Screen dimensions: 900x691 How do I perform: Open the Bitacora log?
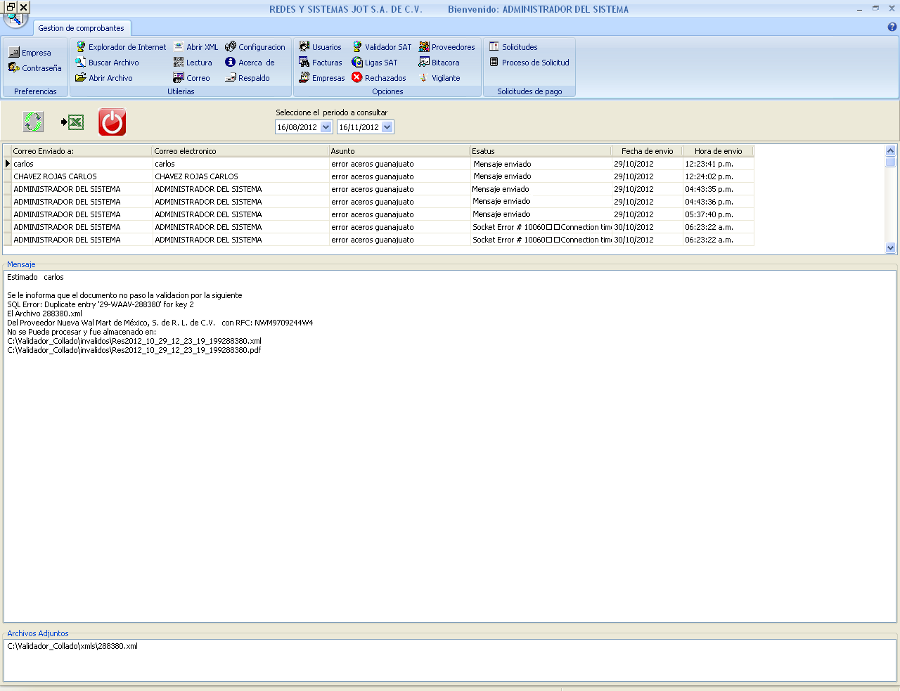coord(439,62)
